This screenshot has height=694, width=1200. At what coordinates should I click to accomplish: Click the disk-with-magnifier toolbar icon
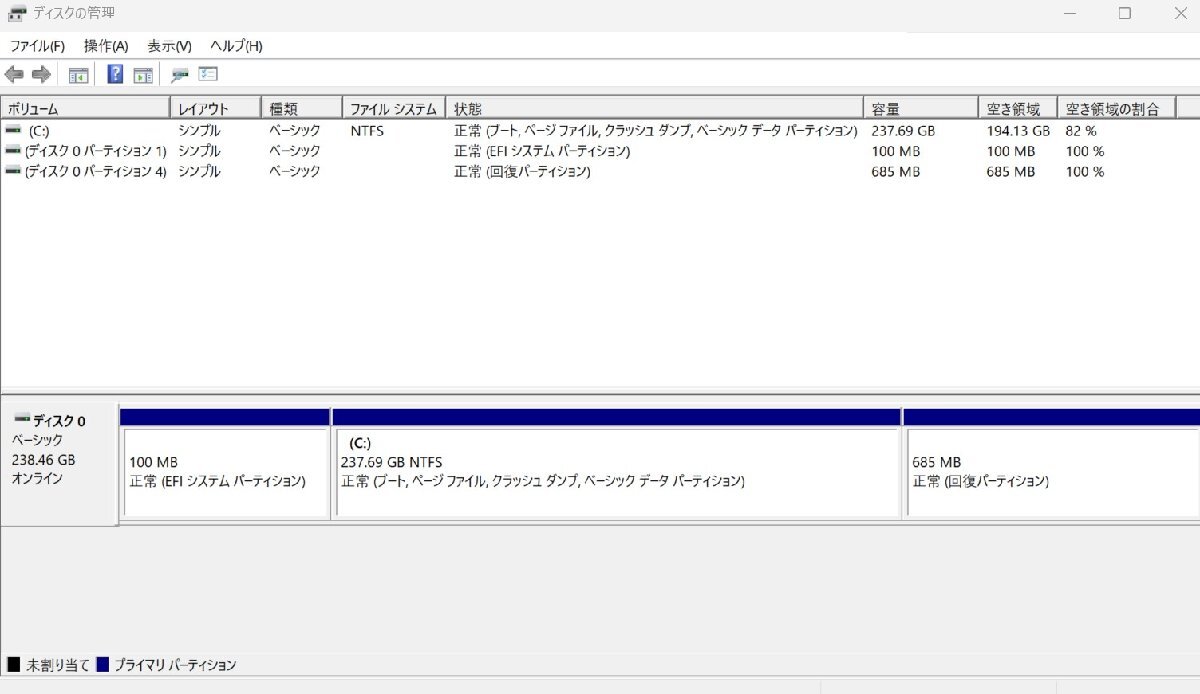[180, 73]
